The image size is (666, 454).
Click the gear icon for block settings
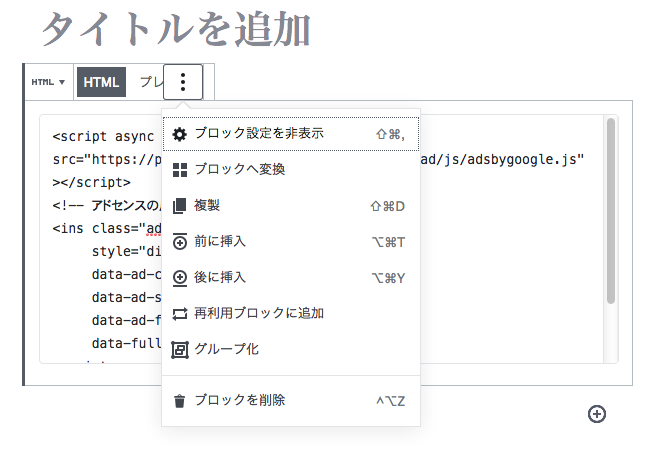click(180, 134)
